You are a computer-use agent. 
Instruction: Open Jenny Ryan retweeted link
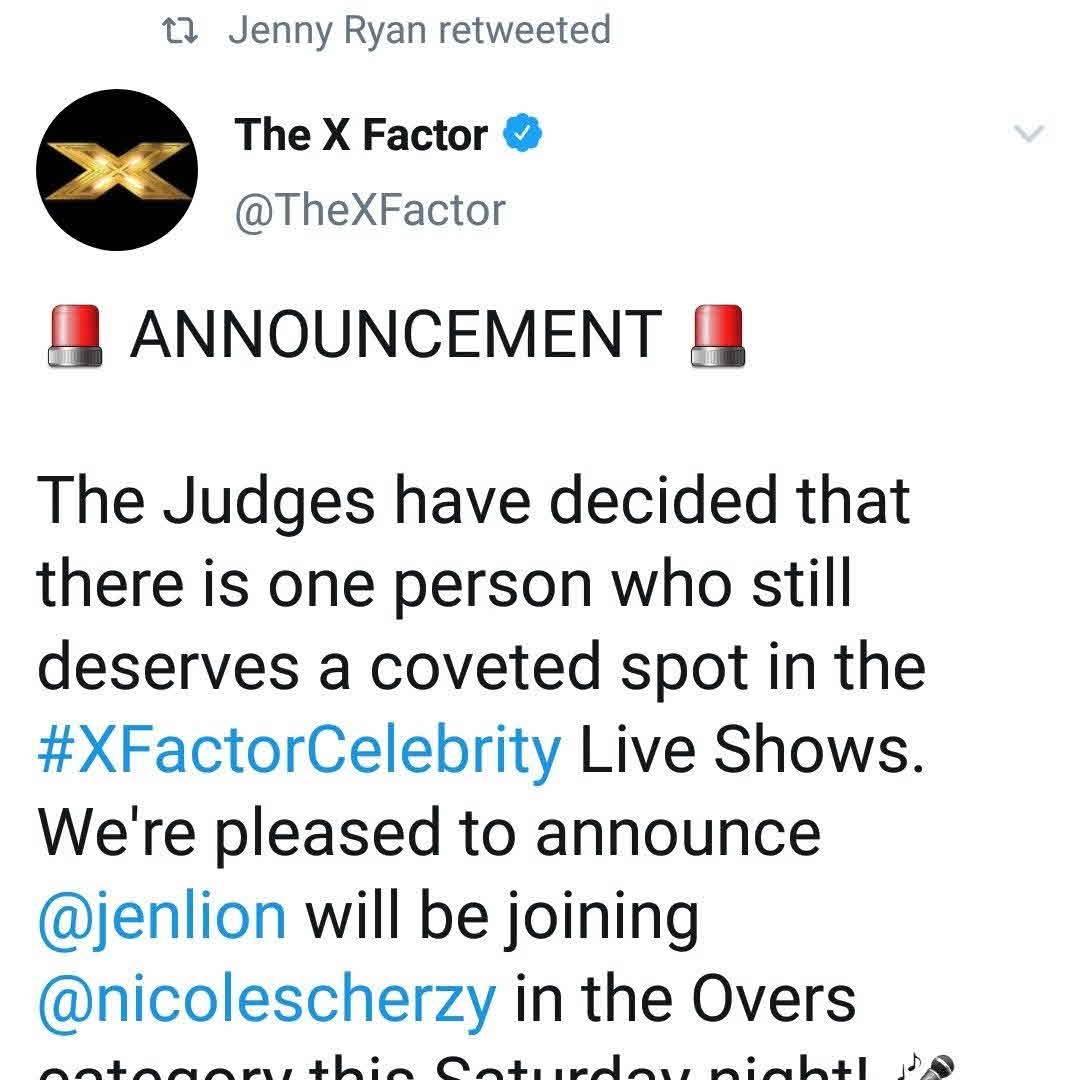(419, 30)
